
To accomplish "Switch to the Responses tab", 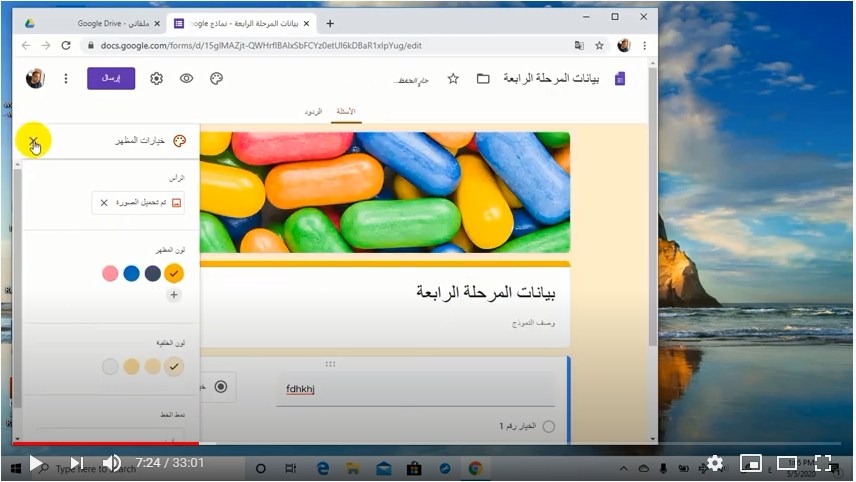I will (313, 112).
